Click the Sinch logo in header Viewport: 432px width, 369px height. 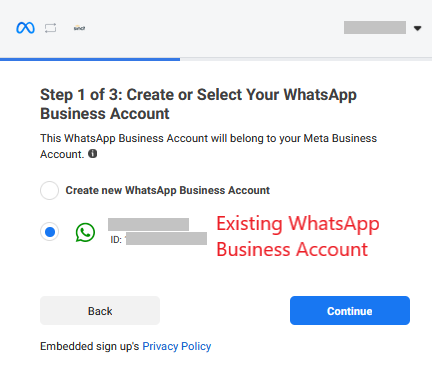pyautogui.click(x=79, y=28)
